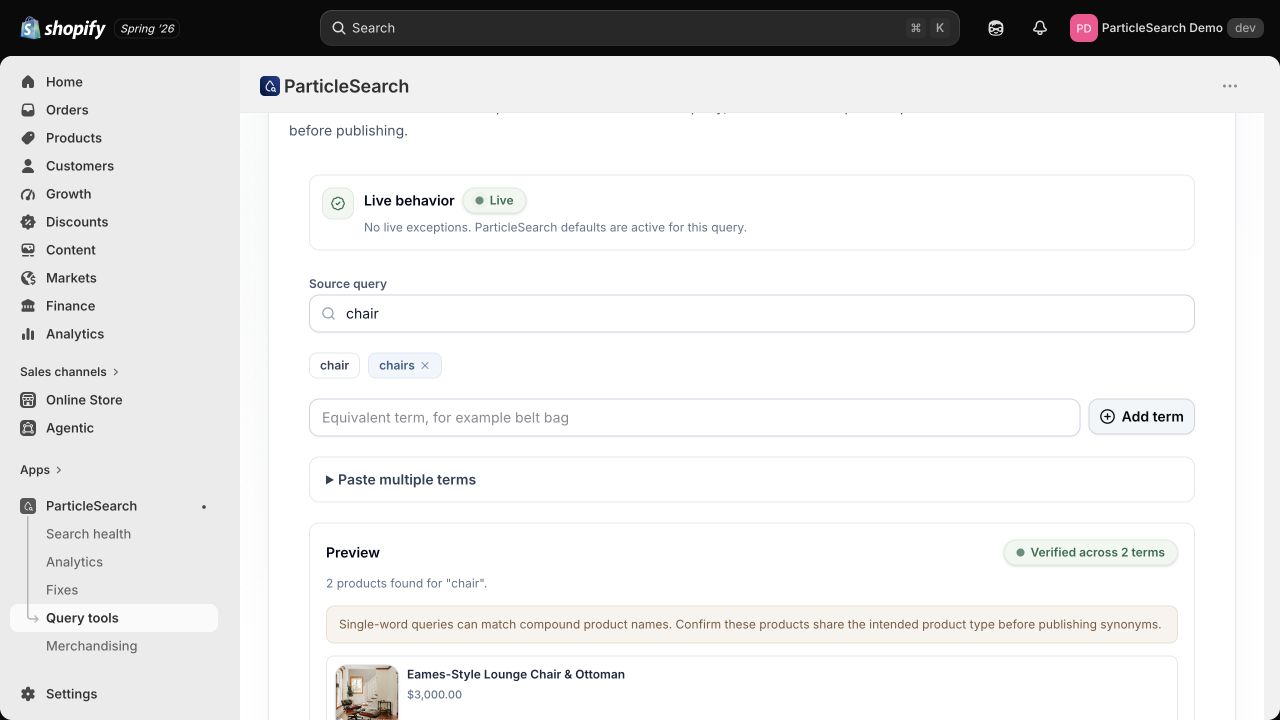Open the three-dot more actions menu
Image resolution: width=1280 pixels, height=720 pixels.
pos(1230,86)
